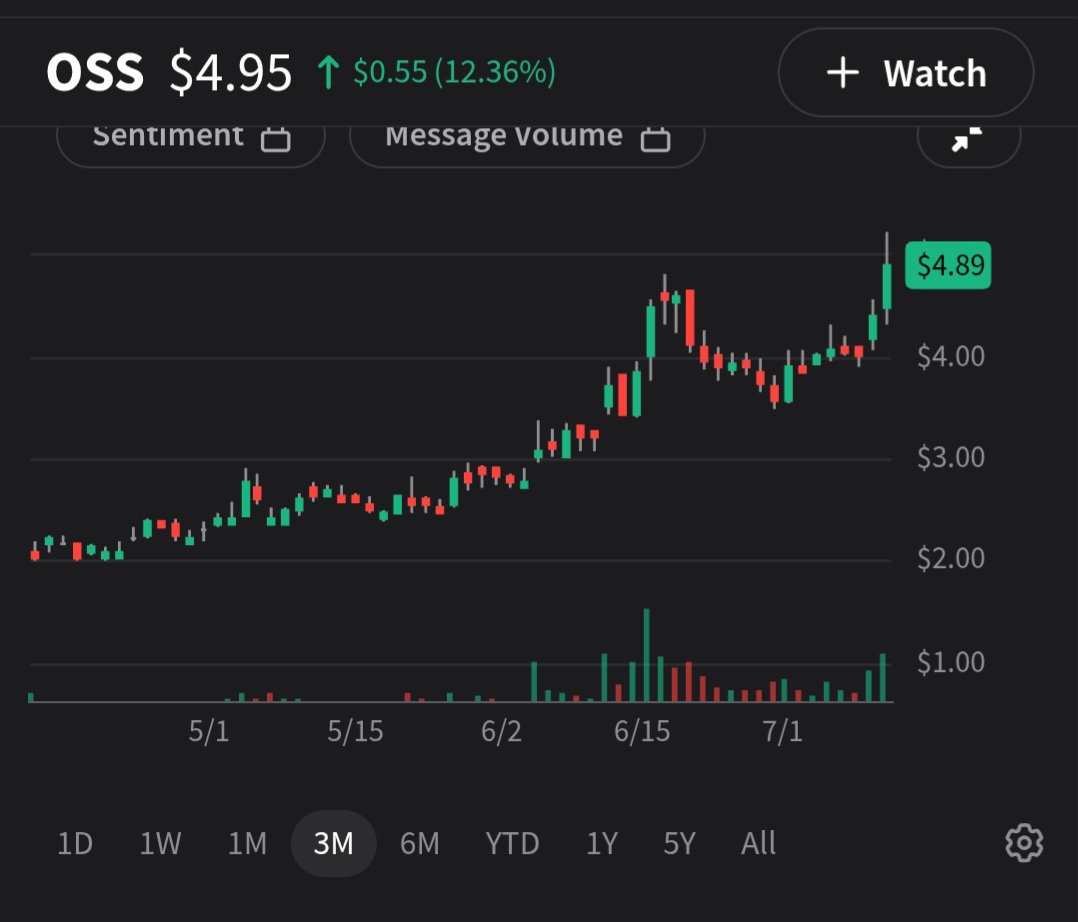Select the 1W timeframe
1078x922 pixels.
tap(160, 843)
